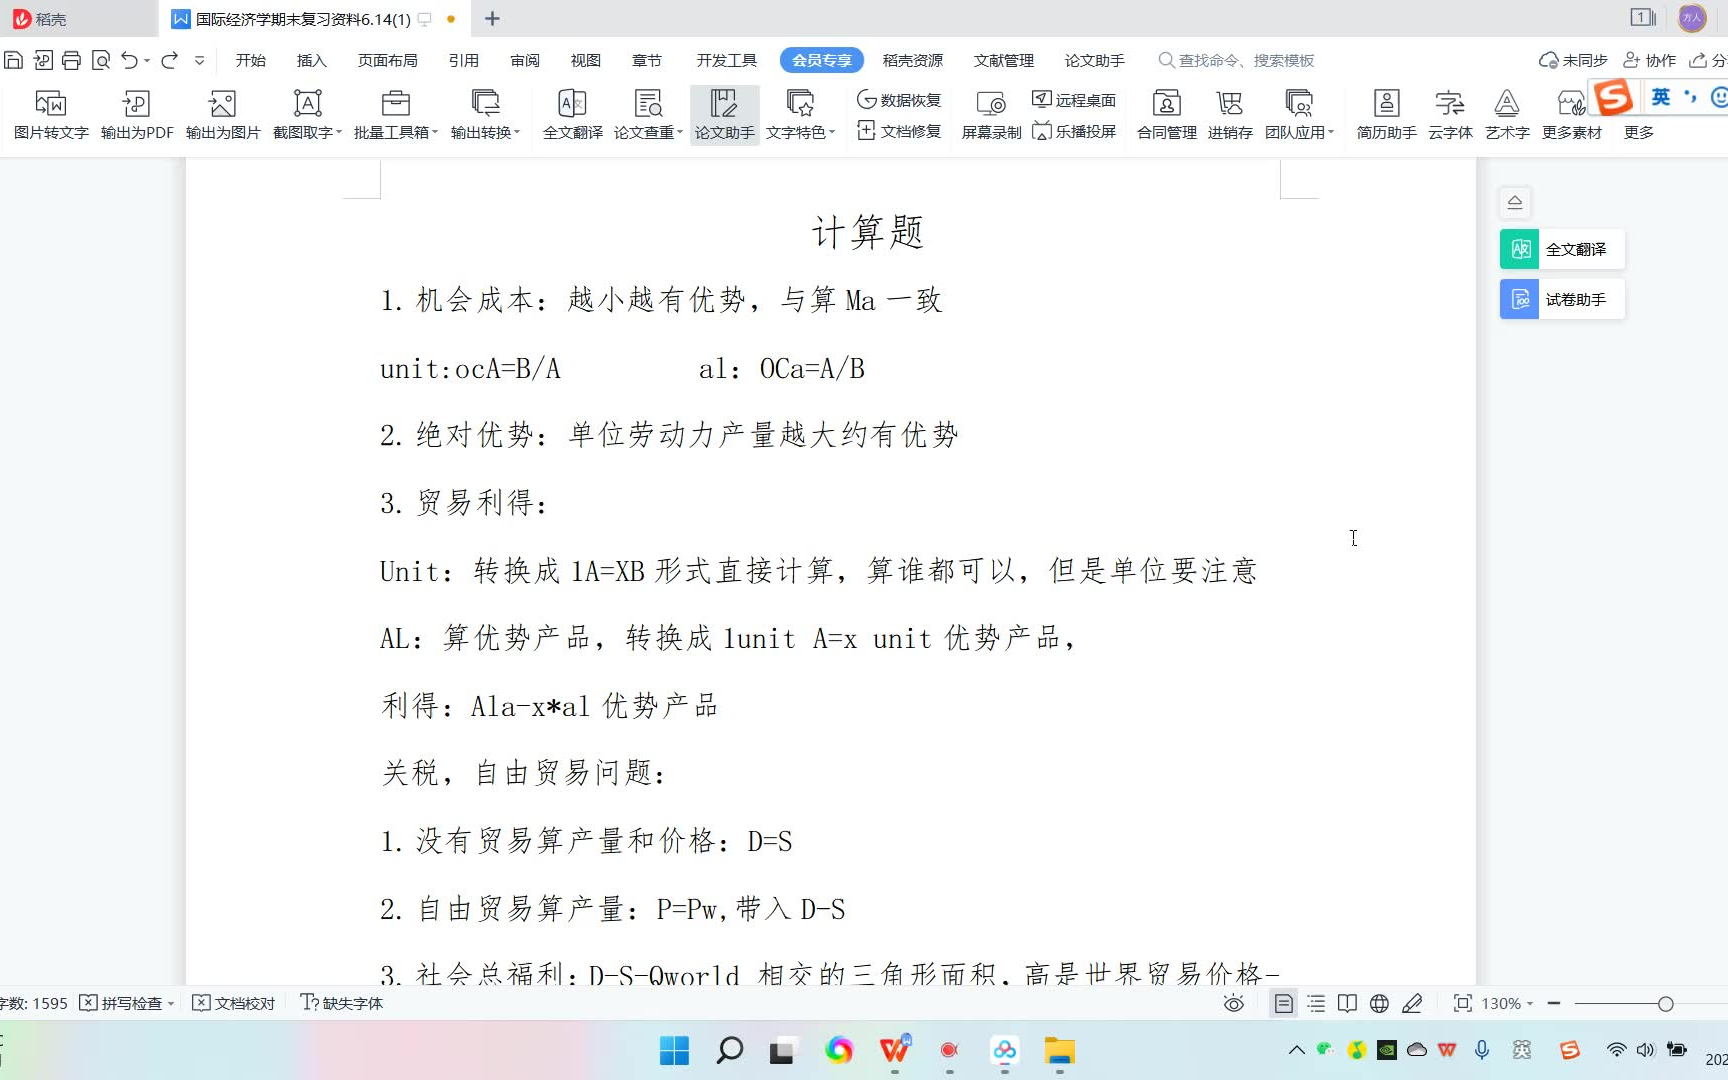Open 文档修复 tool

[x=899, y=131]
